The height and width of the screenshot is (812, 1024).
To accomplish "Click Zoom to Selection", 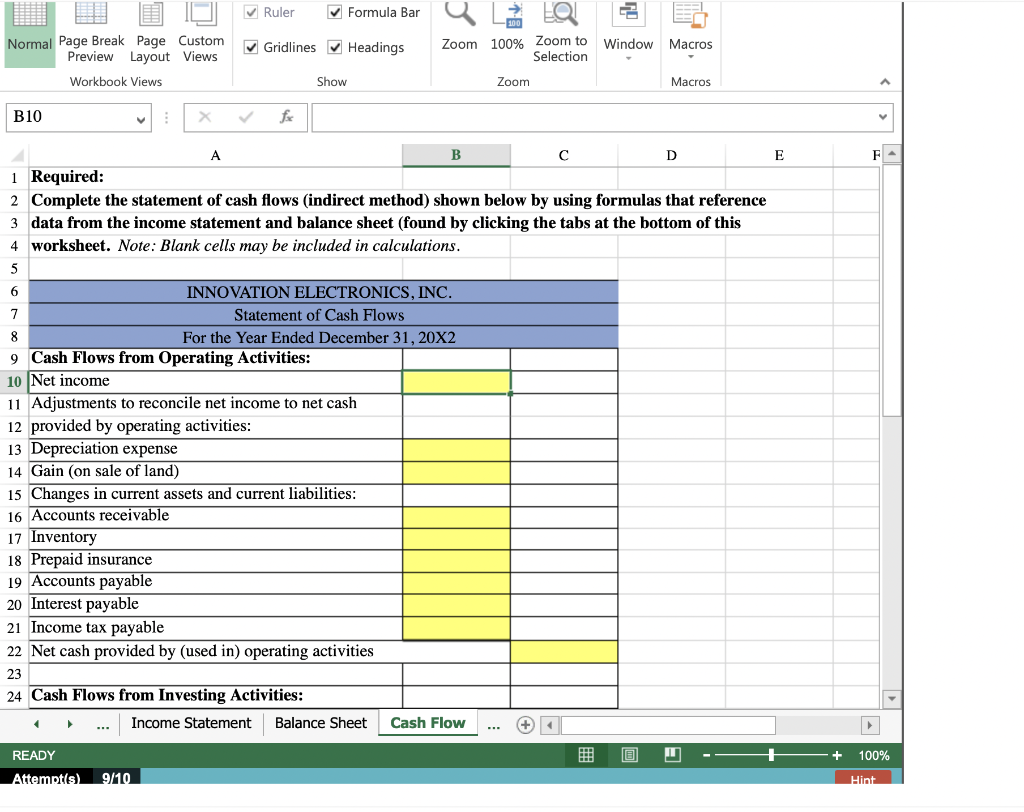I will (560, 33).
